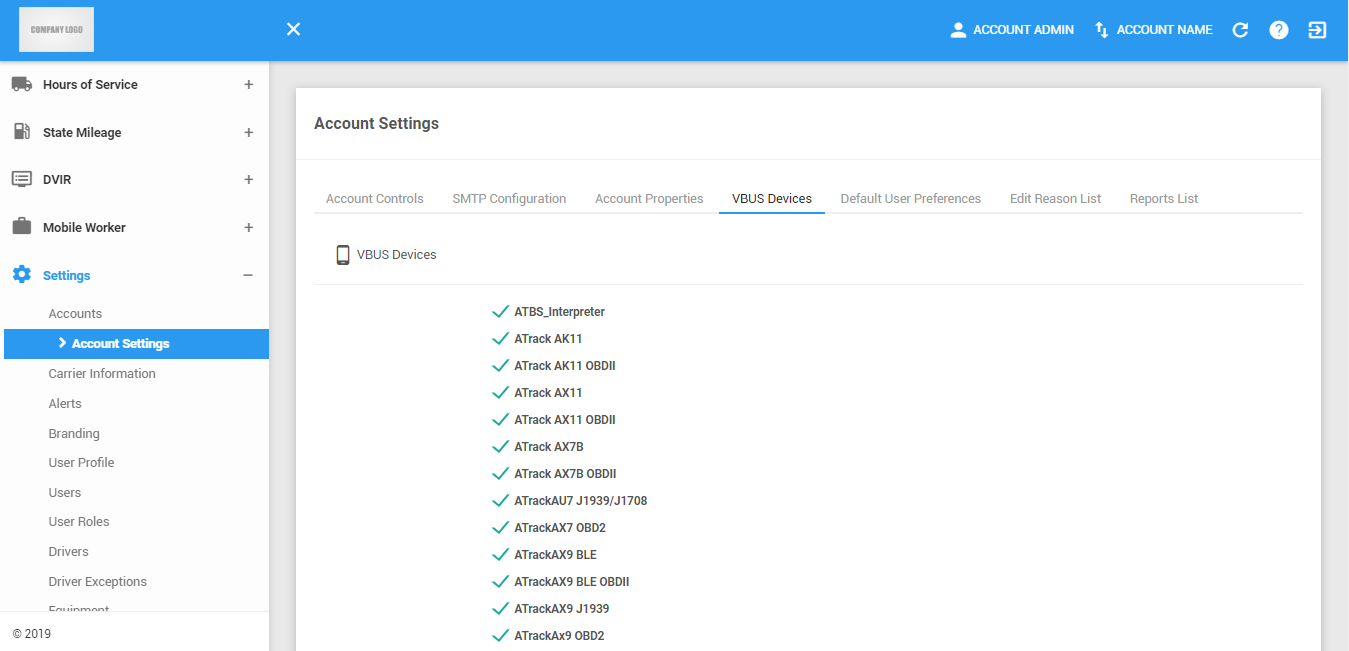This screenshot has width=1349, height=651.
Task: Toggle the ATrackAX9 BLE checkmark
Action: pos(501,555)
